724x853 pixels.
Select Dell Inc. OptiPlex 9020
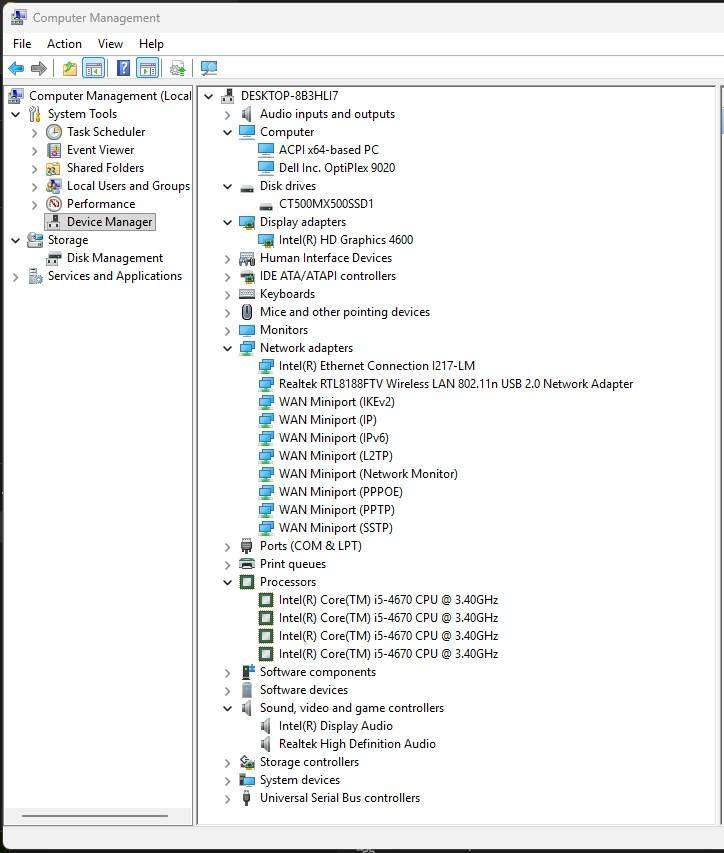pos(337,168)
